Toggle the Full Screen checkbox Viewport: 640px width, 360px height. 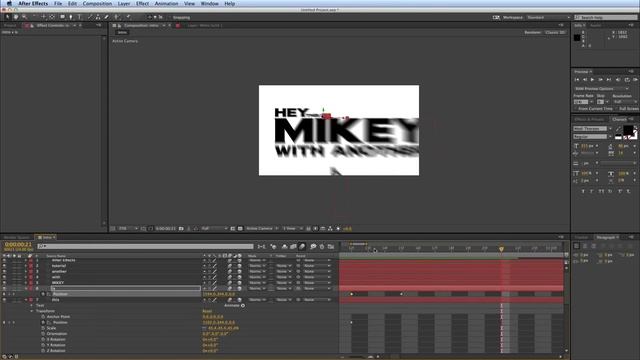(x=617, y=109)
